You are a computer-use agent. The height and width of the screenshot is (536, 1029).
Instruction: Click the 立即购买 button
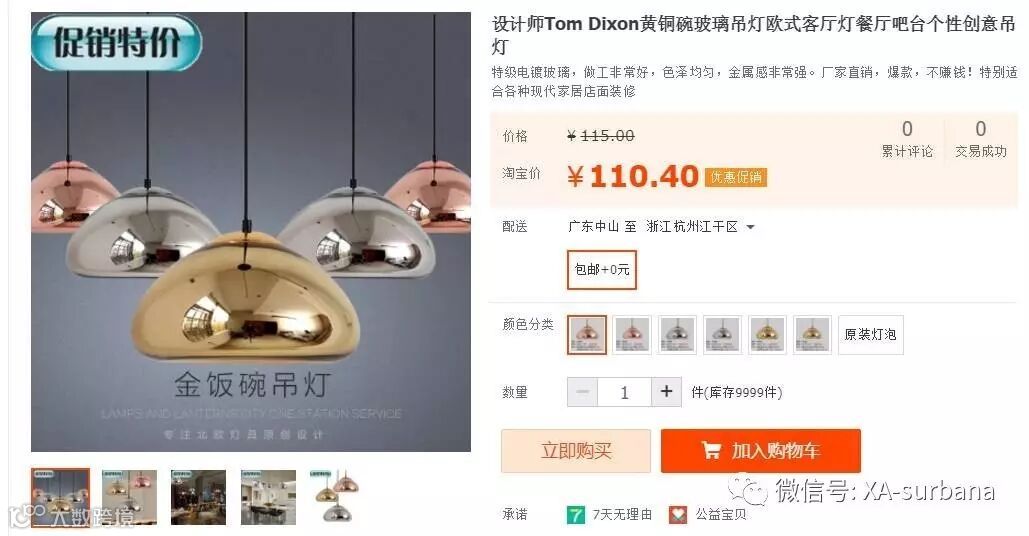point(576,451)
